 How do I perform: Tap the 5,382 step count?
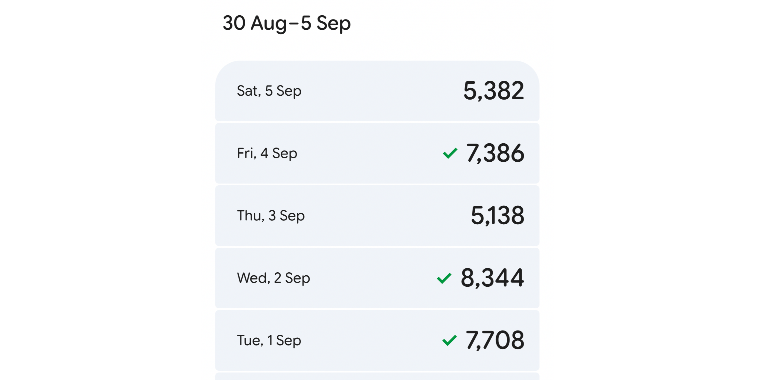pos(493,91)
